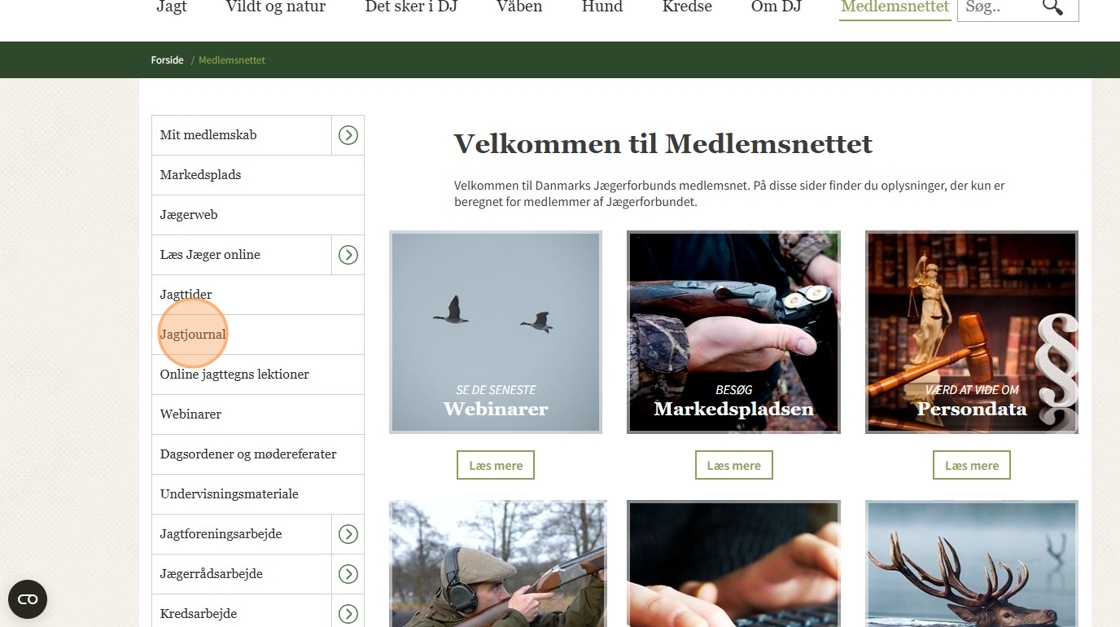Click Læs mere under Webinarer
The height and width of the screenshot is (627, 1120).
(496, 465)
